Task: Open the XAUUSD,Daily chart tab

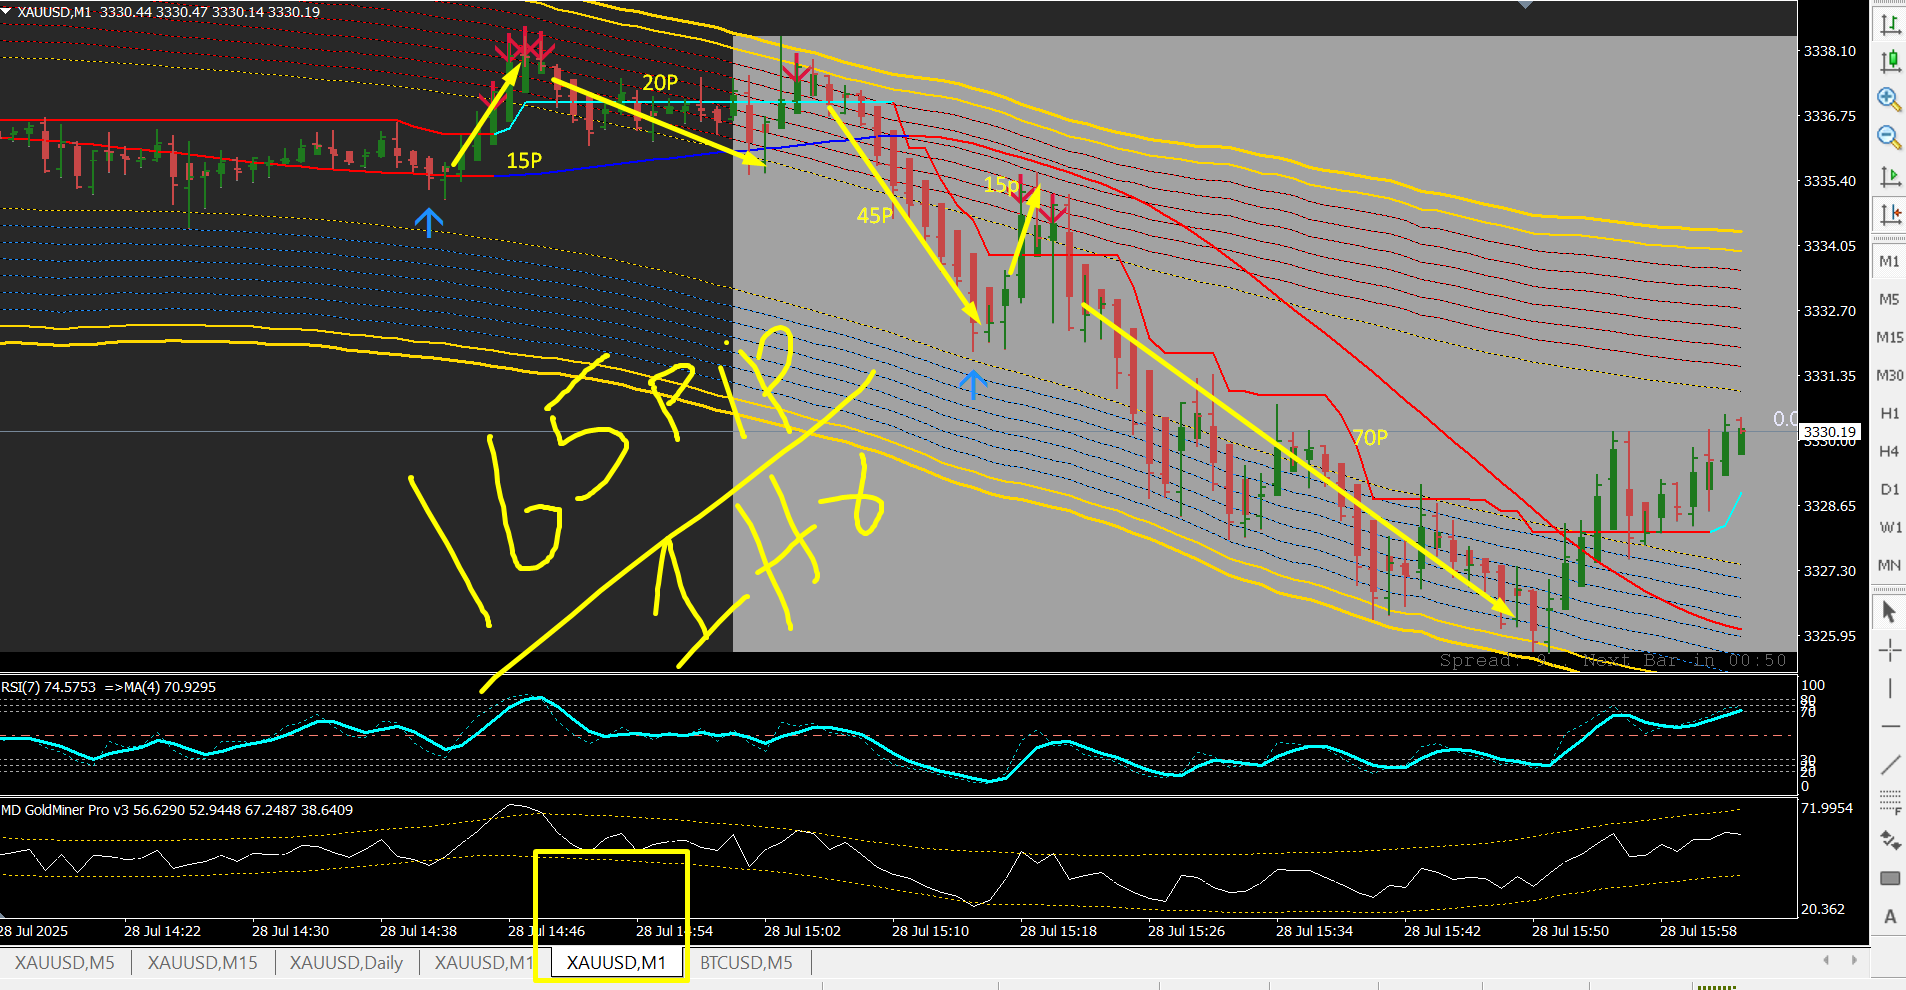Action: (x=346, y=963)
